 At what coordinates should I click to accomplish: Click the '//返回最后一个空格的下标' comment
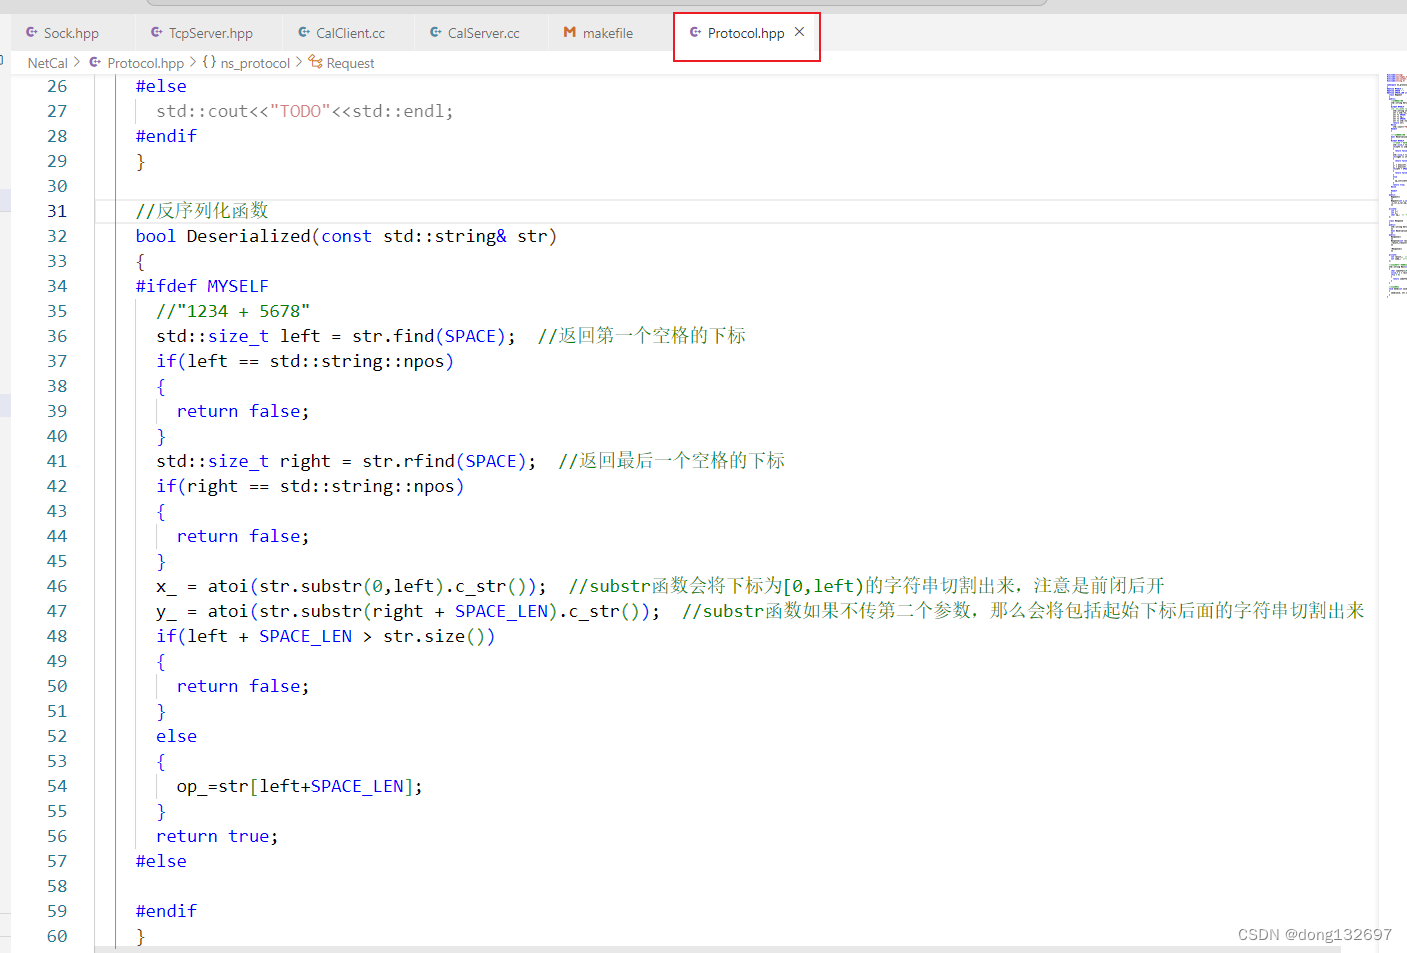click(672, 461)
